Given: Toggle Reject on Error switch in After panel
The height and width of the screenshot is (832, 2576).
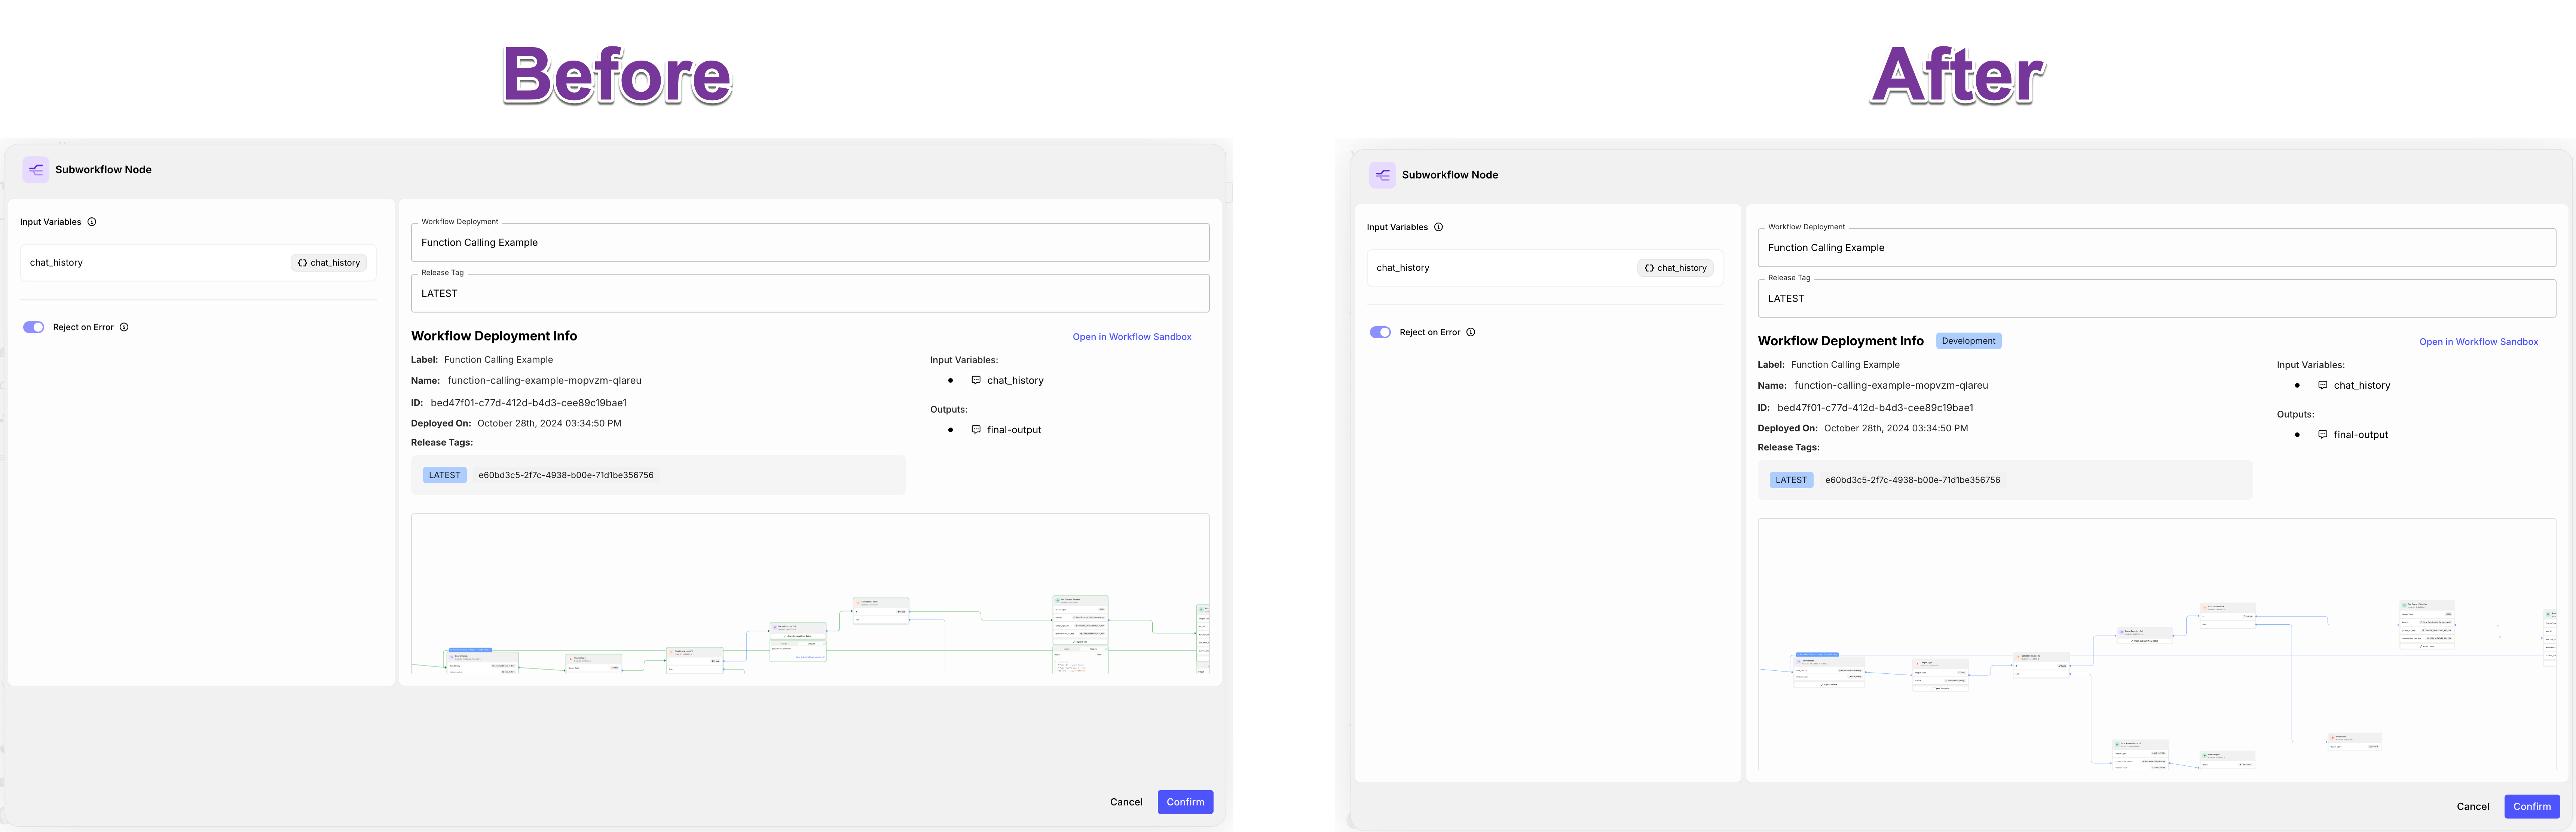Looking at the screenshot, I should pyautogui.click(x=1380, y=332).
